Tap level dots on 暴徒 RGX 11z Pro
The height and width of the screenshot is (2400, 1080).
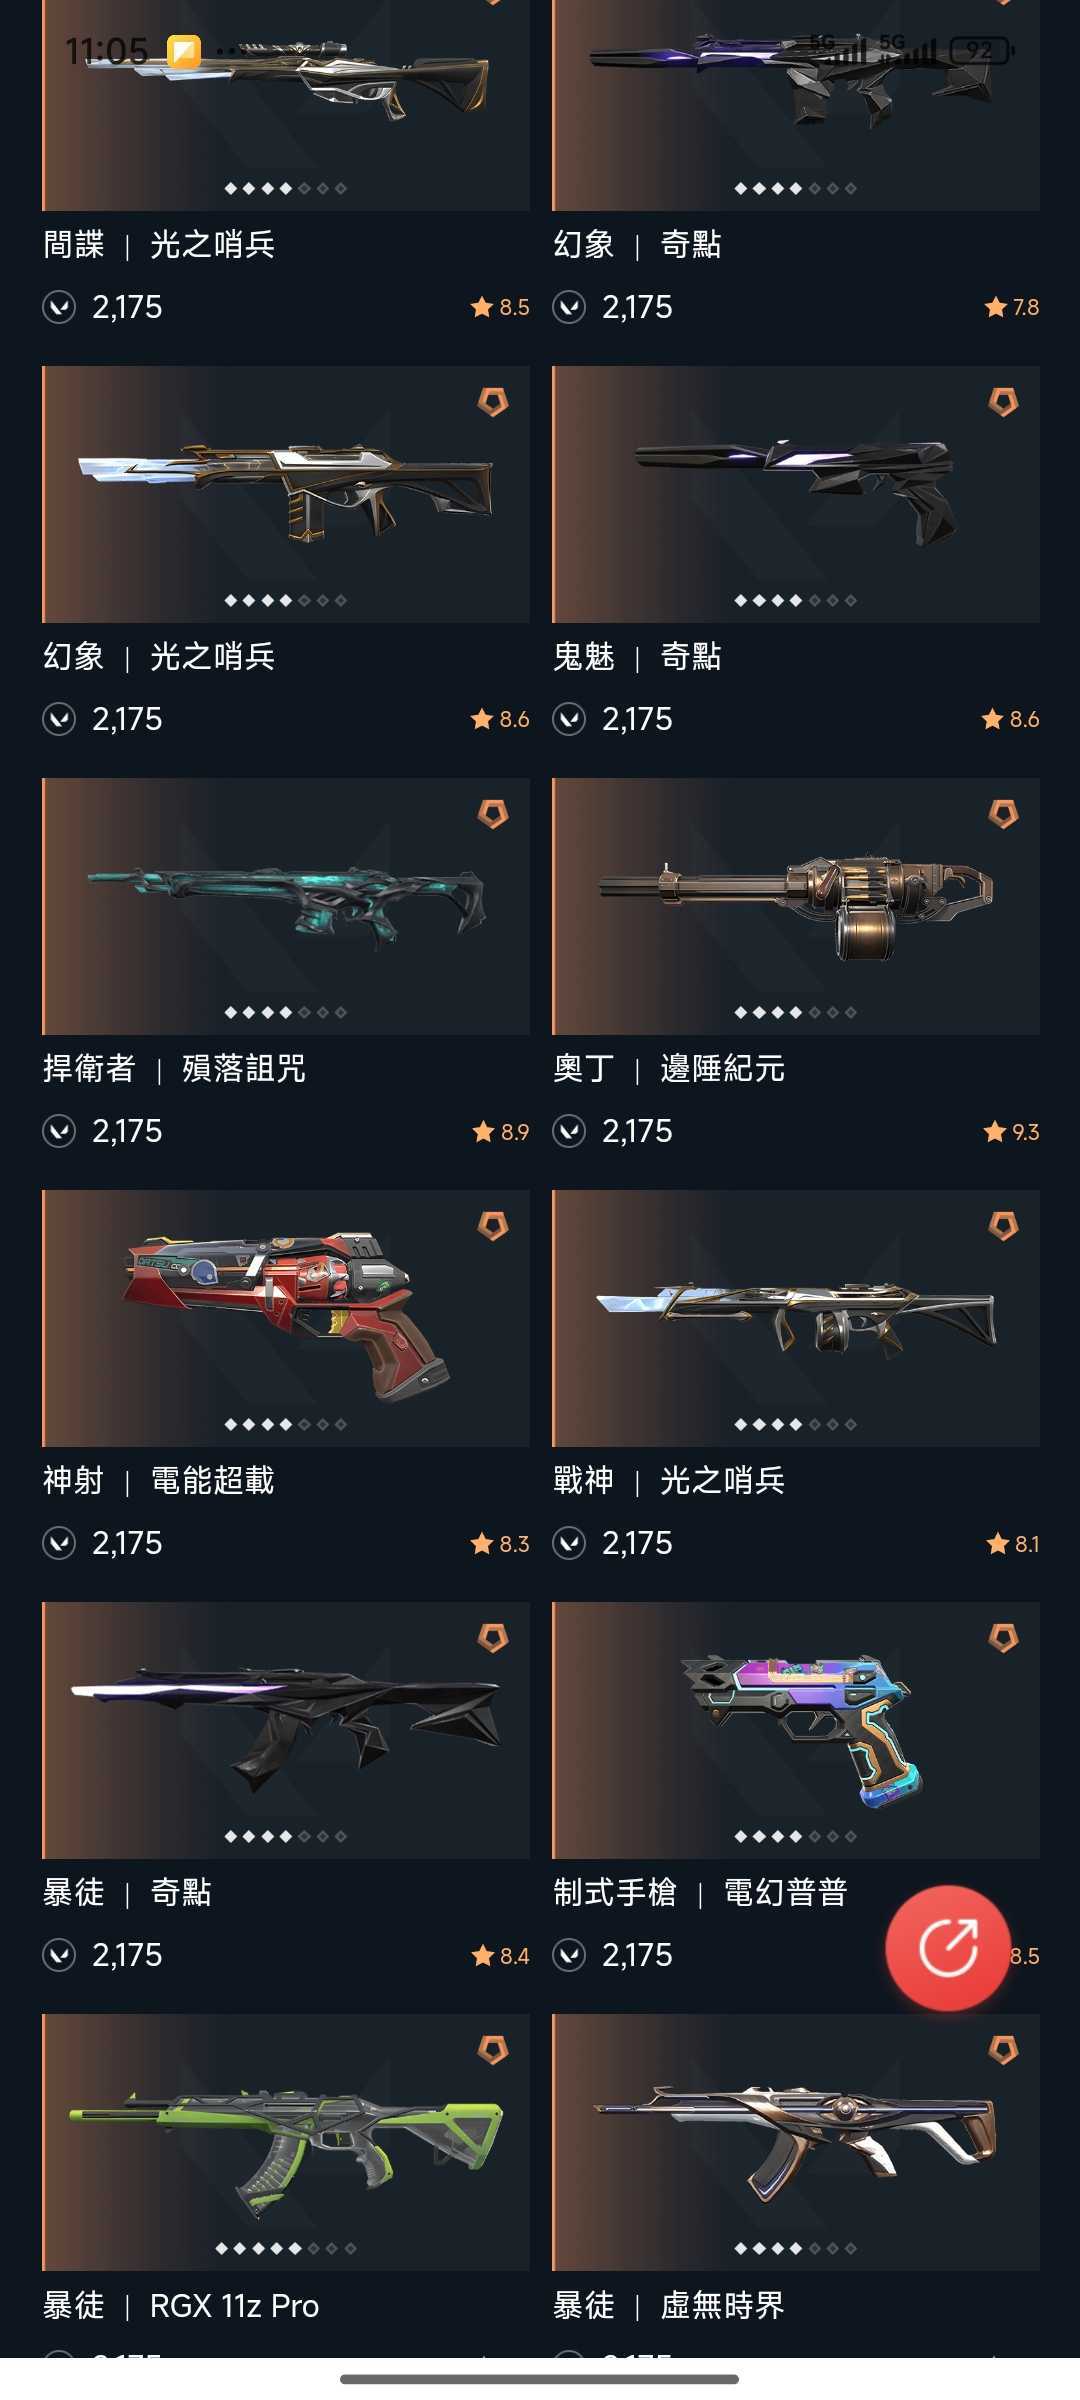point(286,2248)
